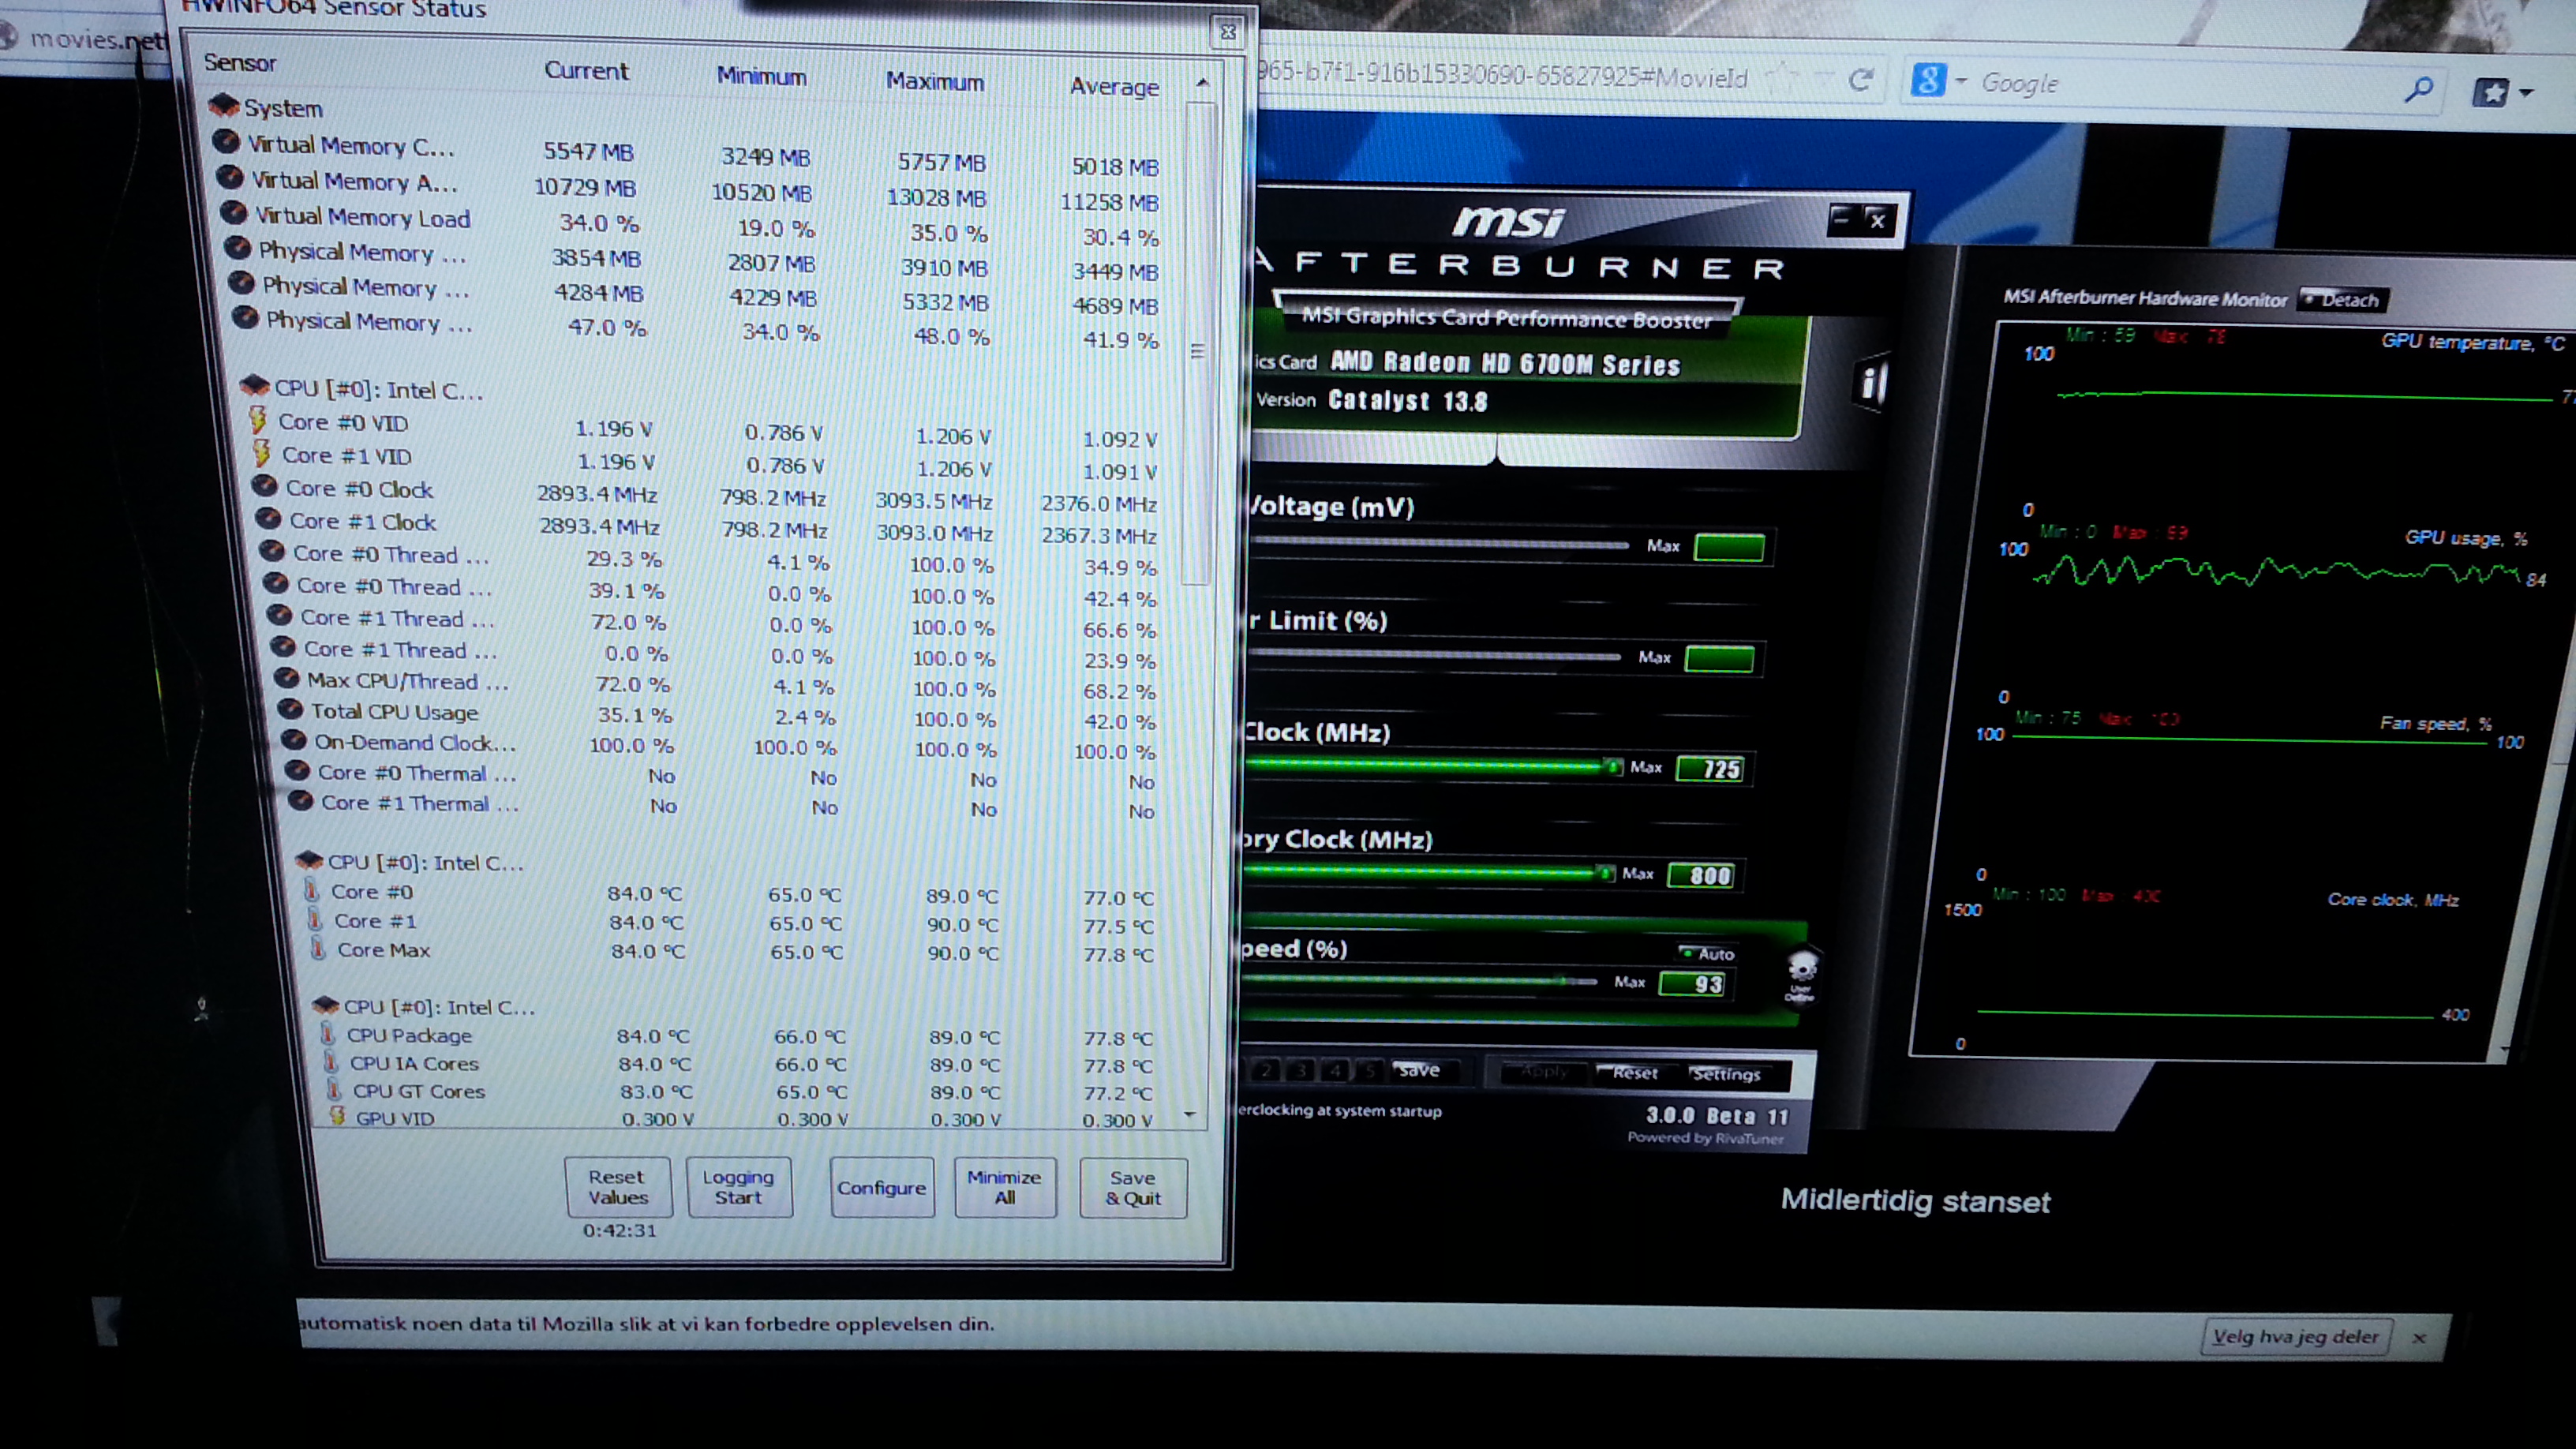Click the thermometer icon beside Core Max
Image resolution: width=2576 pixels, height=1449 pixels.
318,947
